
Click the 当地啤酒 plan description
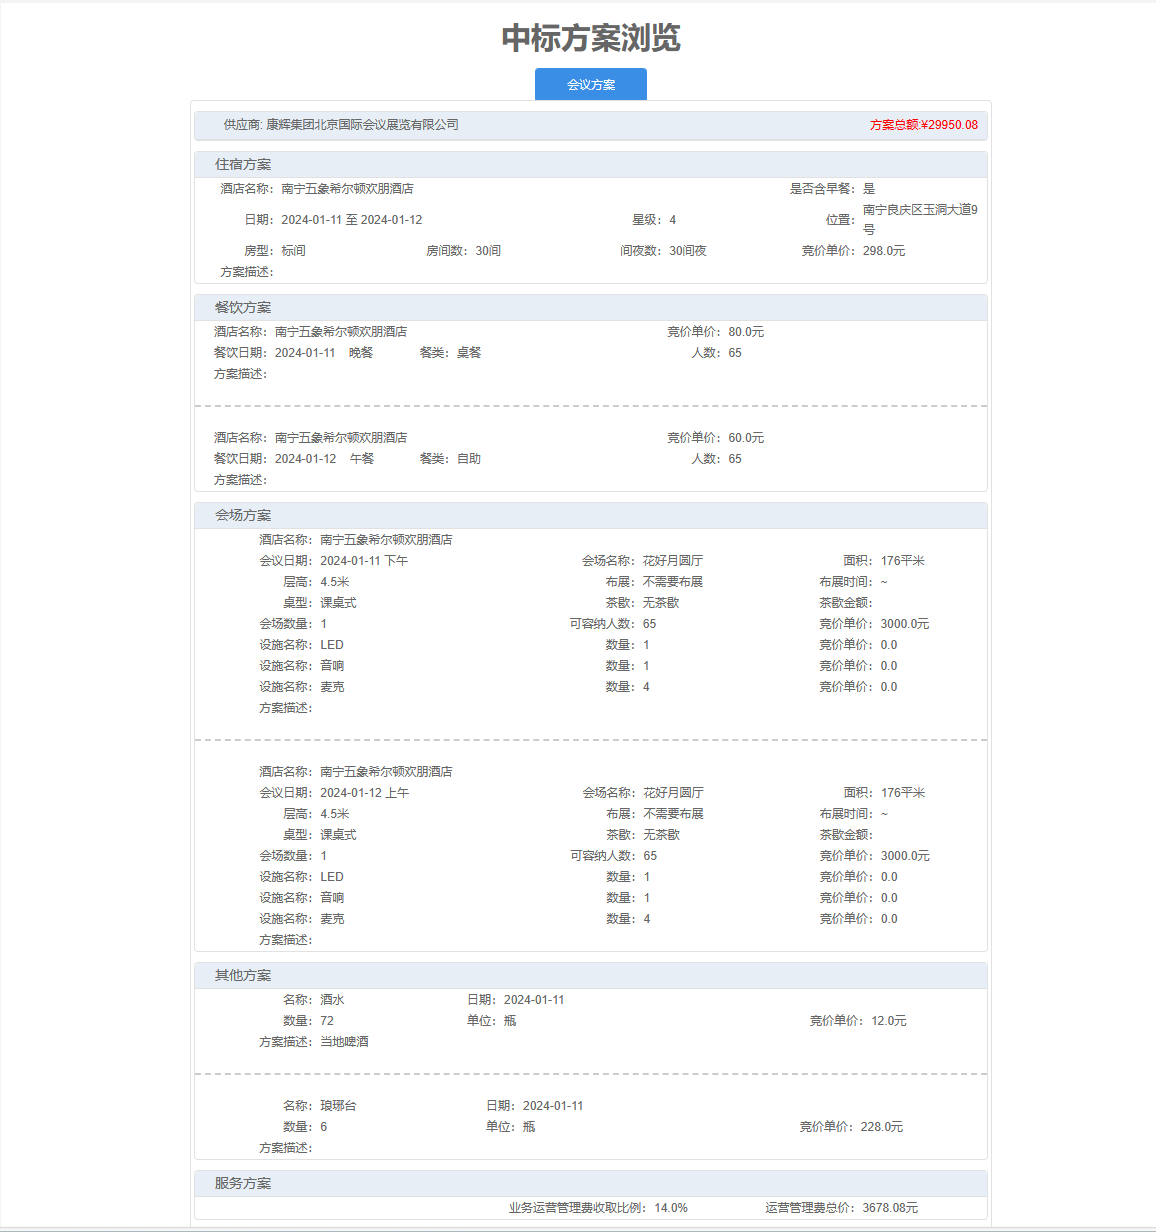pos(344,1042)
